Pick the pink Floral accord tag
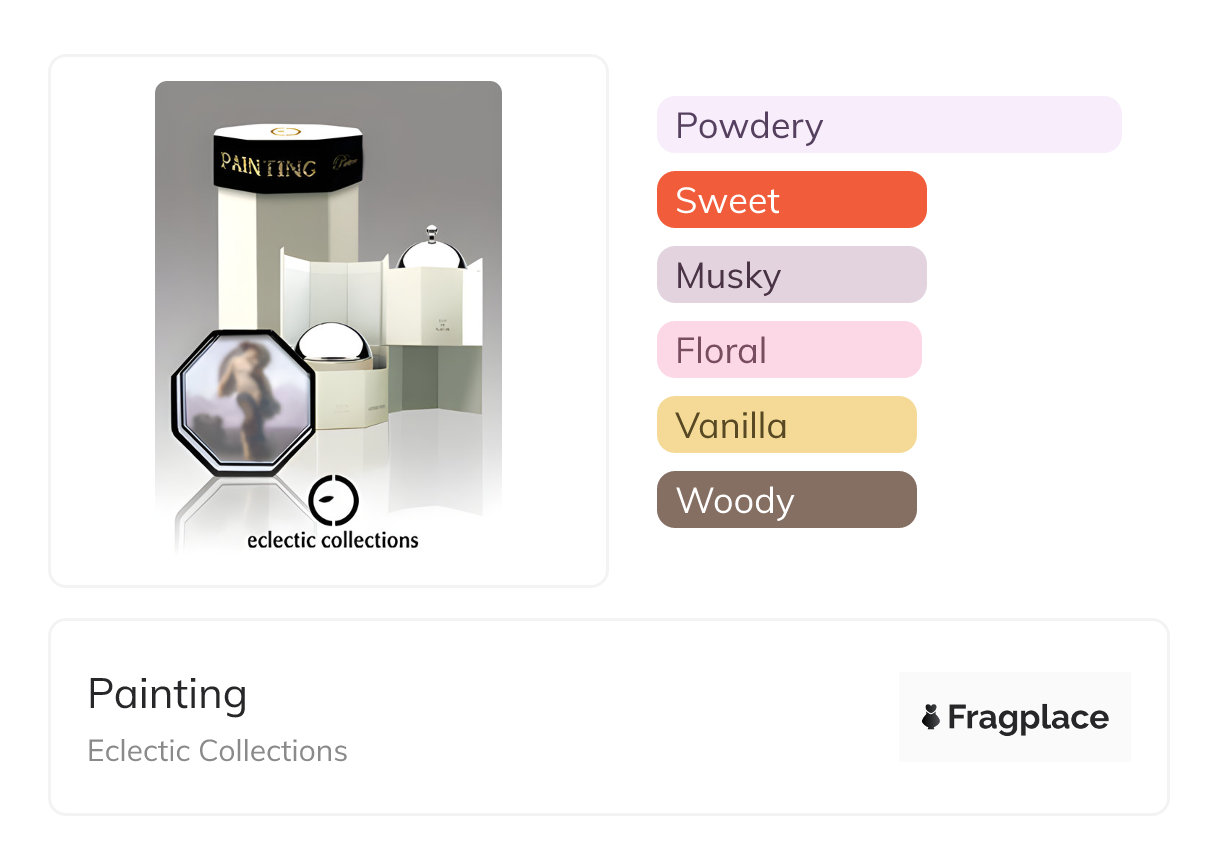 click(x=788, y=350)
